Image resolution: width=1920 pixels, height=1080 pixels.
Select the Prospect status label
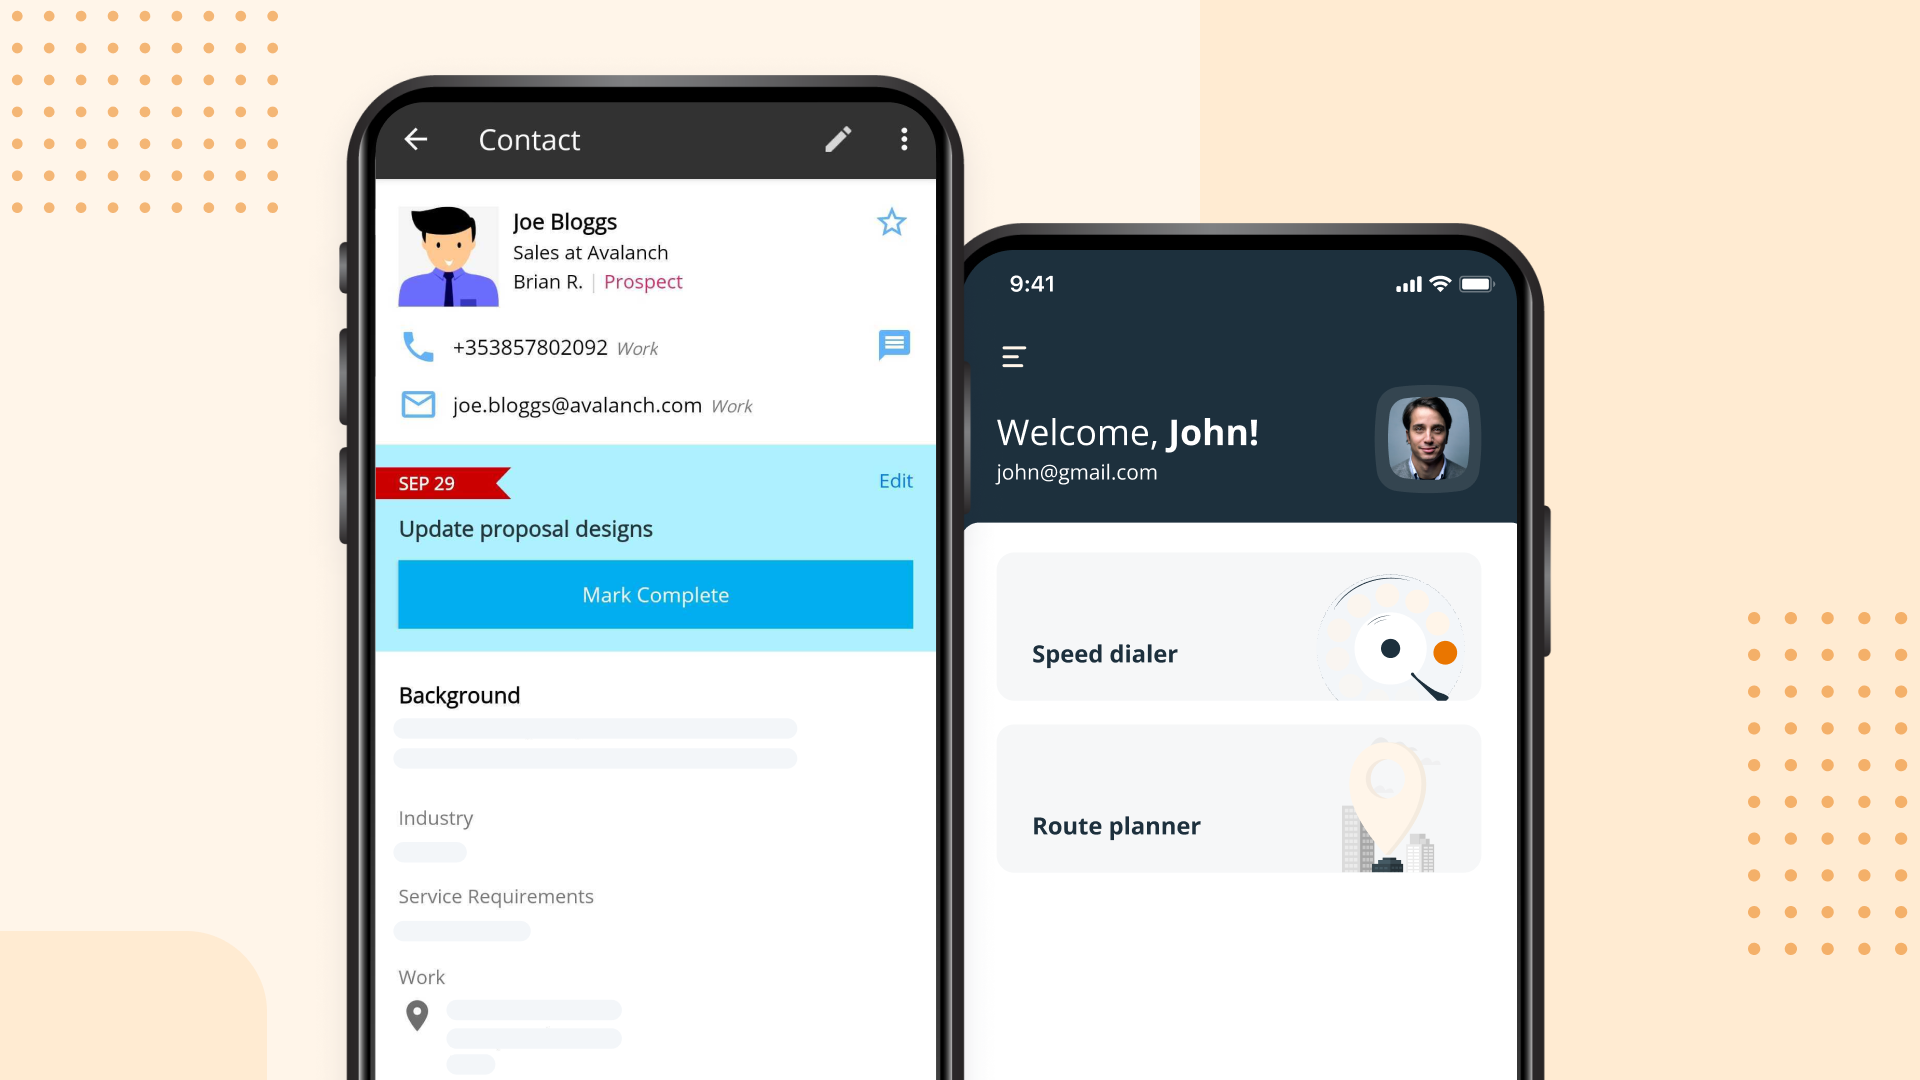pyautogui.click(x=642, y=281)
